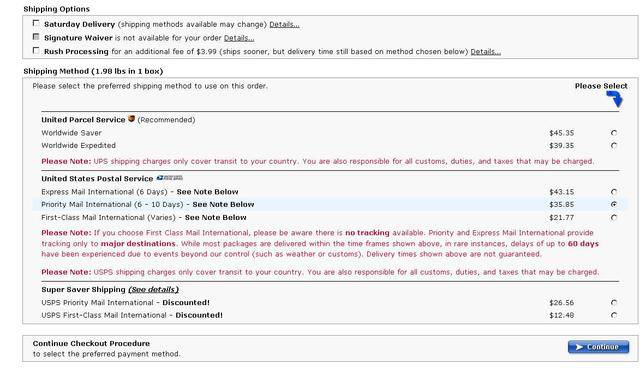This screenshot has height=370, width=640.
Task: Select discounted USPS First-Class Mail for $12.48
Action: [614, 315]
